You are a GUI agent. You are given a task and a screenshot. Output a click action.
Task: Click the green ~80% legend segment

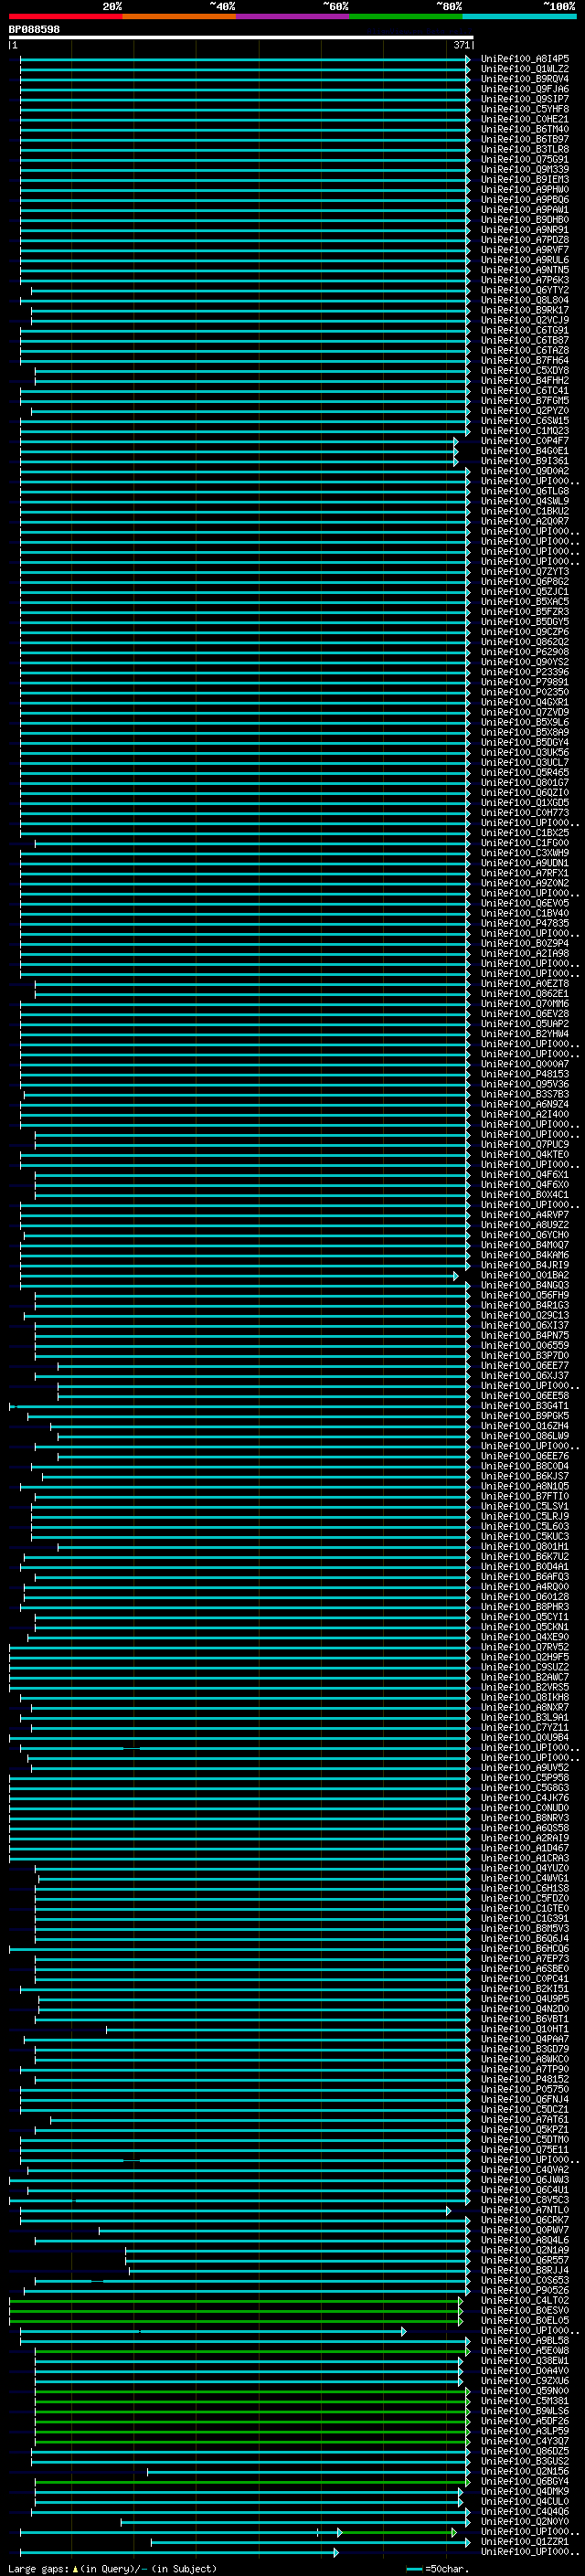tap(406, 16)
